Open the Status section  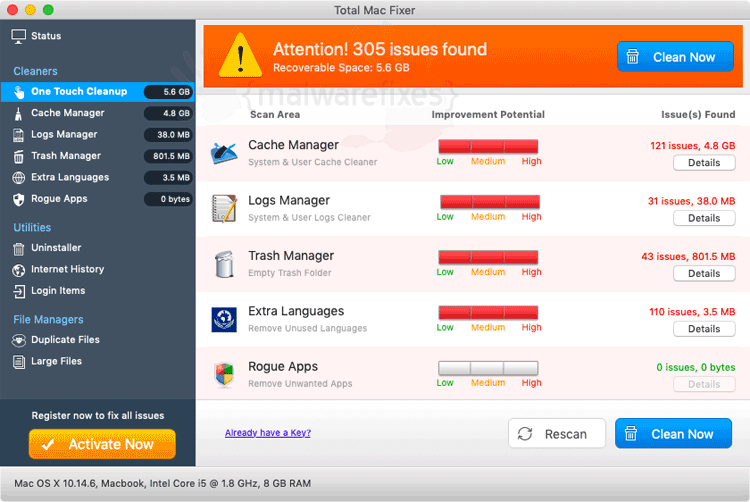tap(98, 36)
